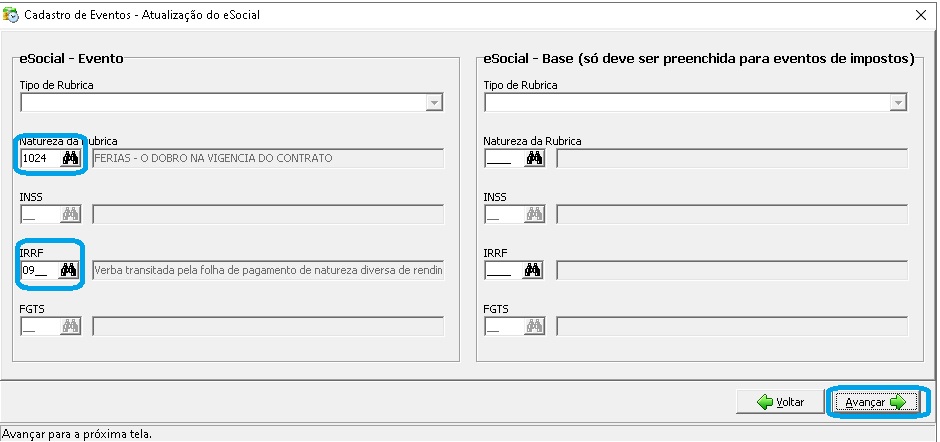Click the Evento IRRF code field
The width and height of the screenshot is (940, 442).
tap(39, 270)
